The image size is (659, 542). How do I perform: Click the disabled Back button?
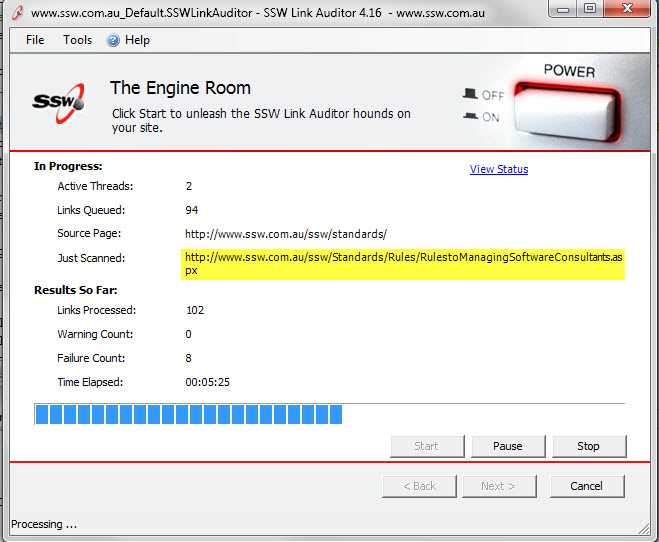(419, 486)
